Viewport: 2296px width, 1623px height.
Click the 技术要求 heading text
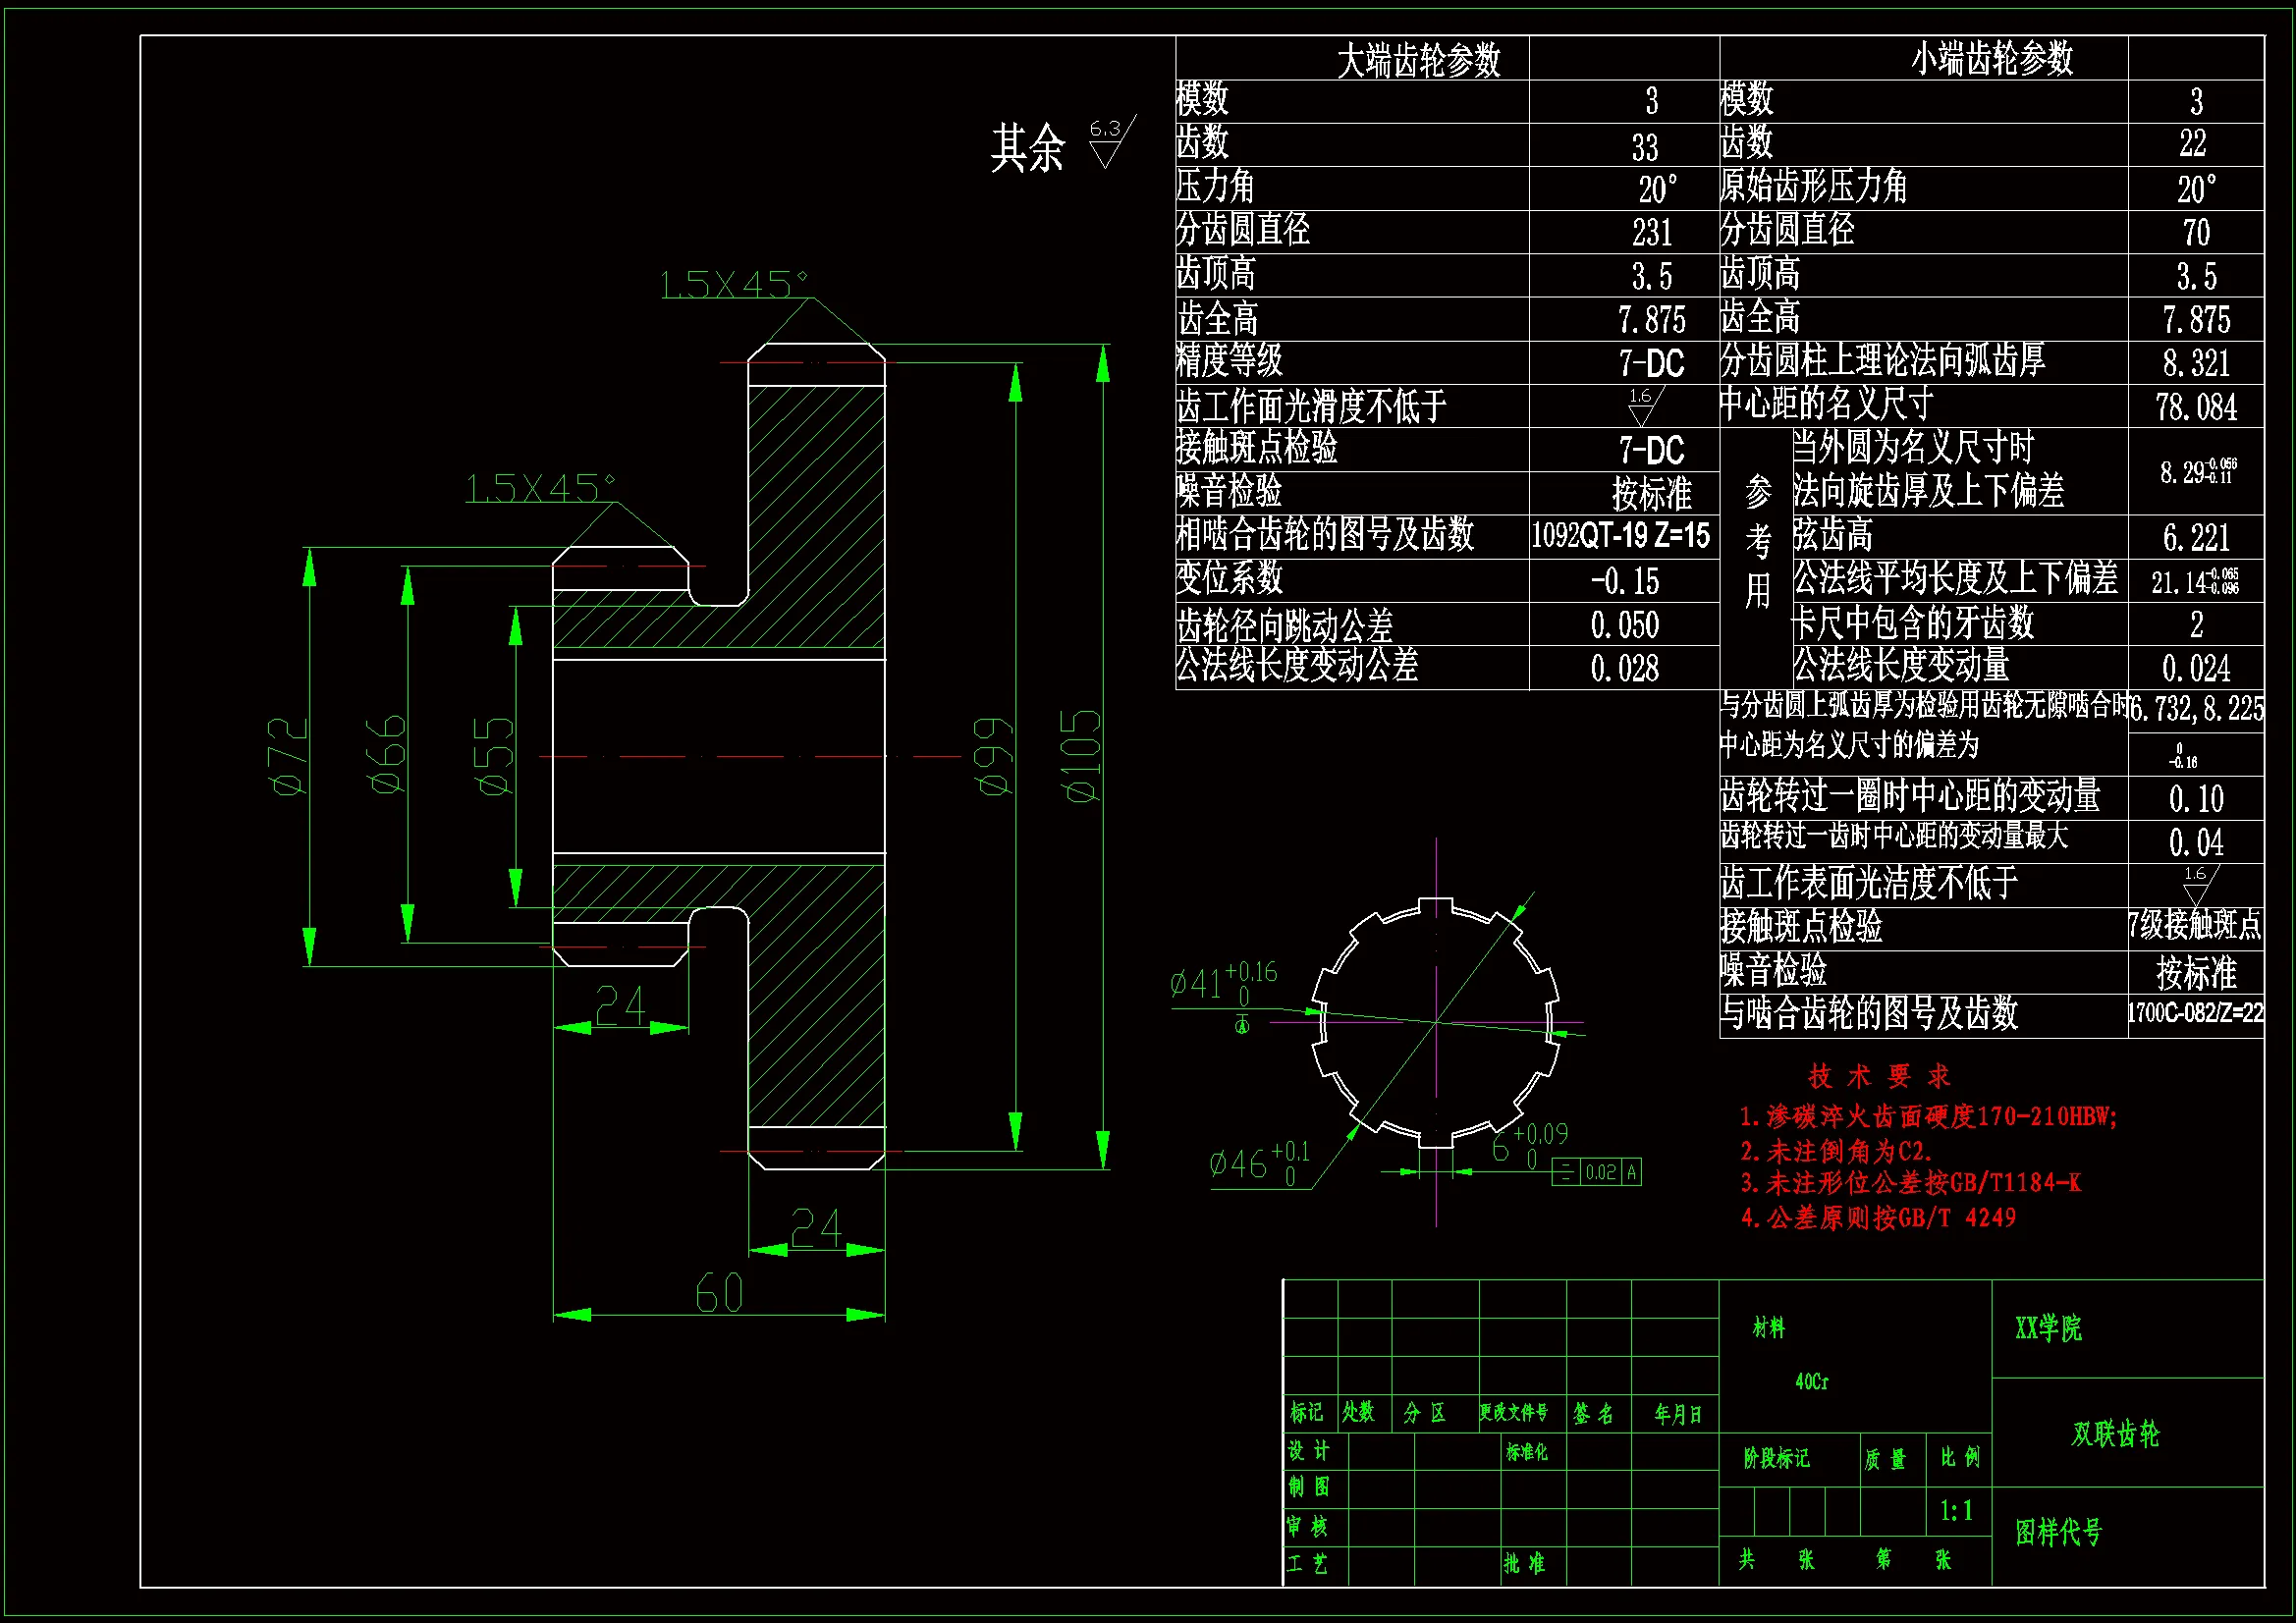(1878, 1076)
